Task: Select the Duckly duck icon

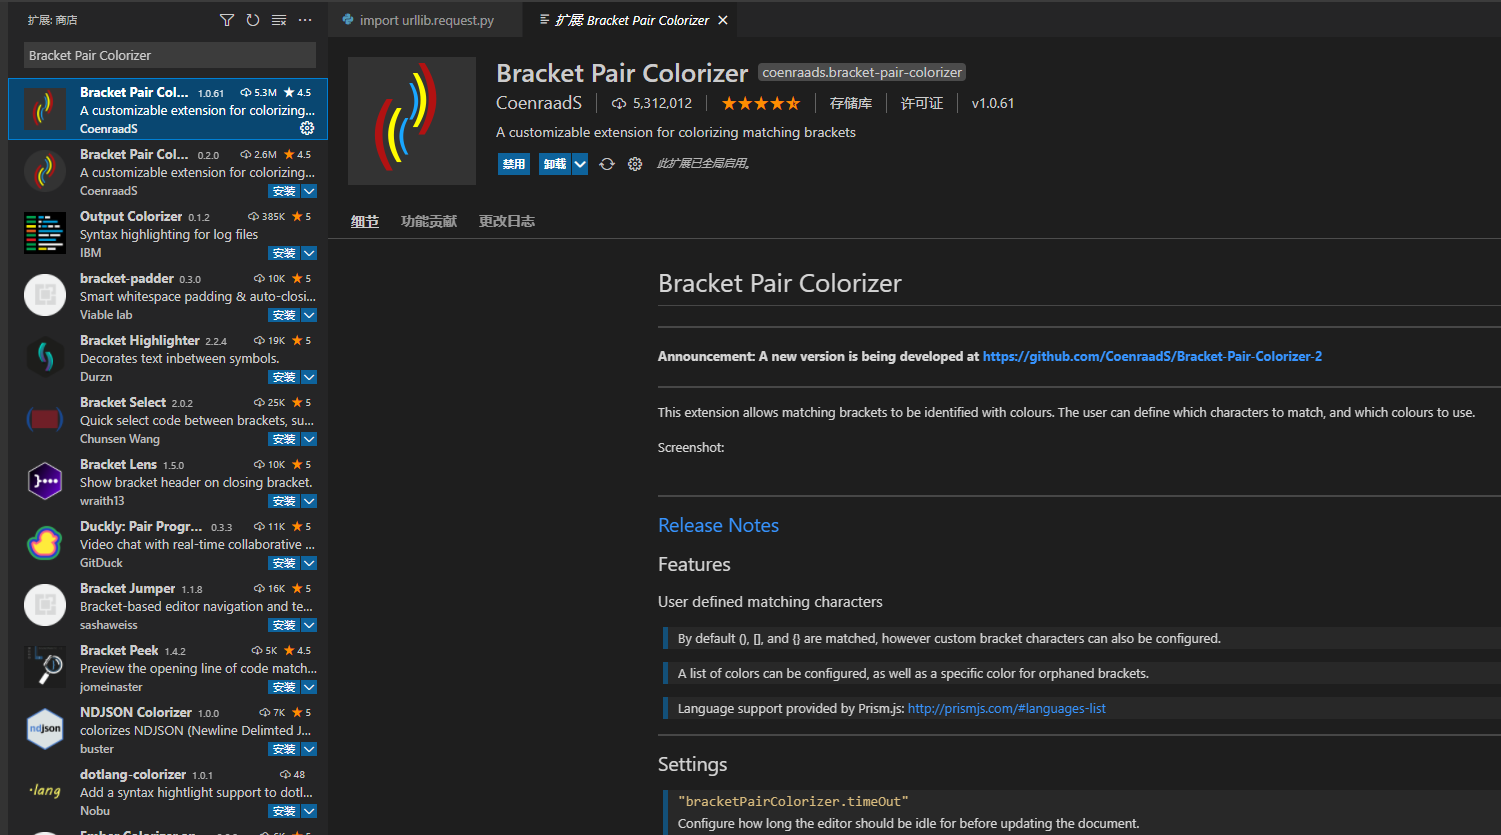Action: (x=45, y=543)
